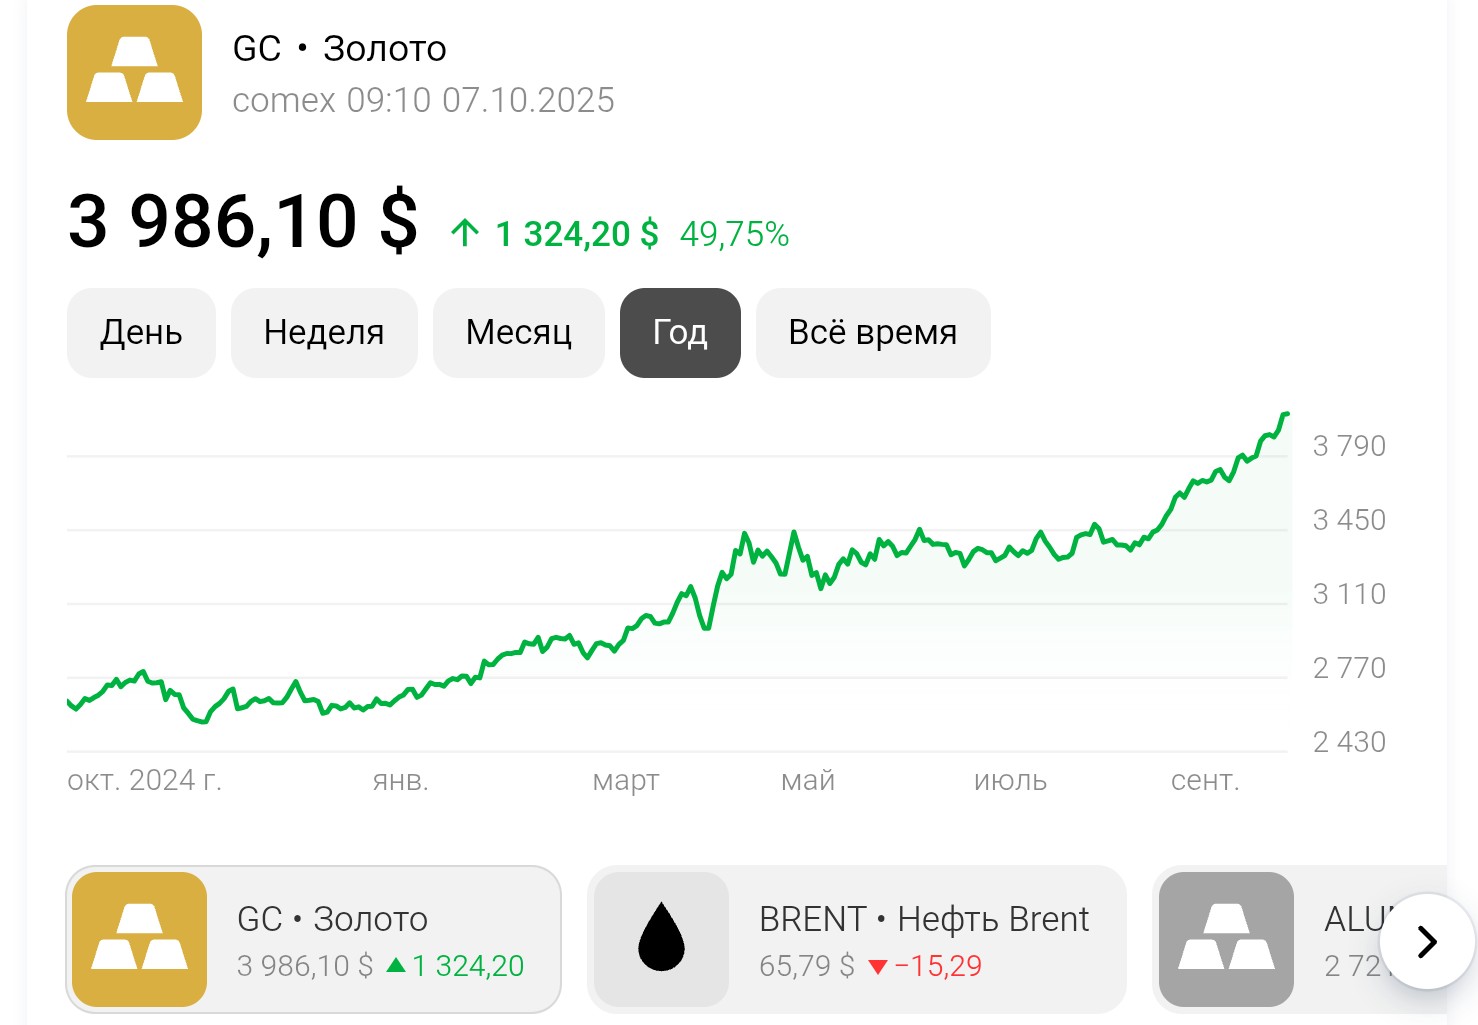The width and height of the screenshot is (1478, 1025).
Task: Show chart for Всё время
Action: (x=873, y=333)
